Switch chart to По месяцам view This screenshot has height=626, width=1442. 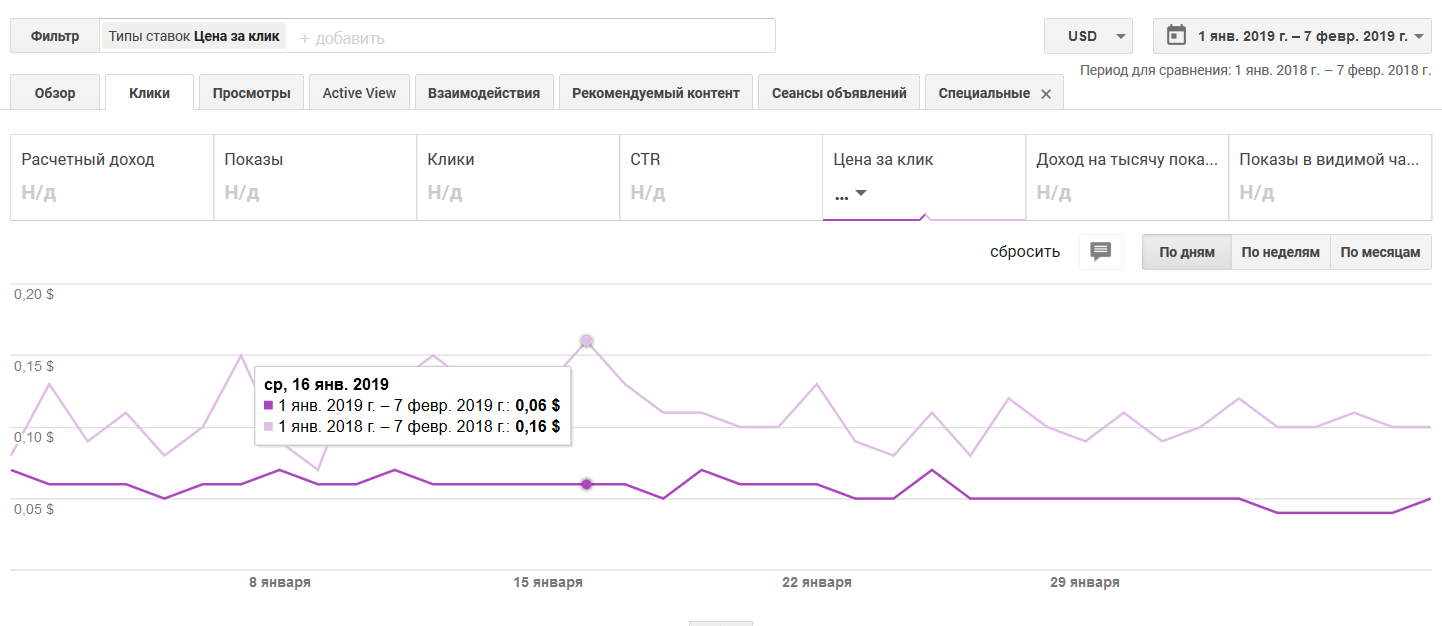point(1380,252)
